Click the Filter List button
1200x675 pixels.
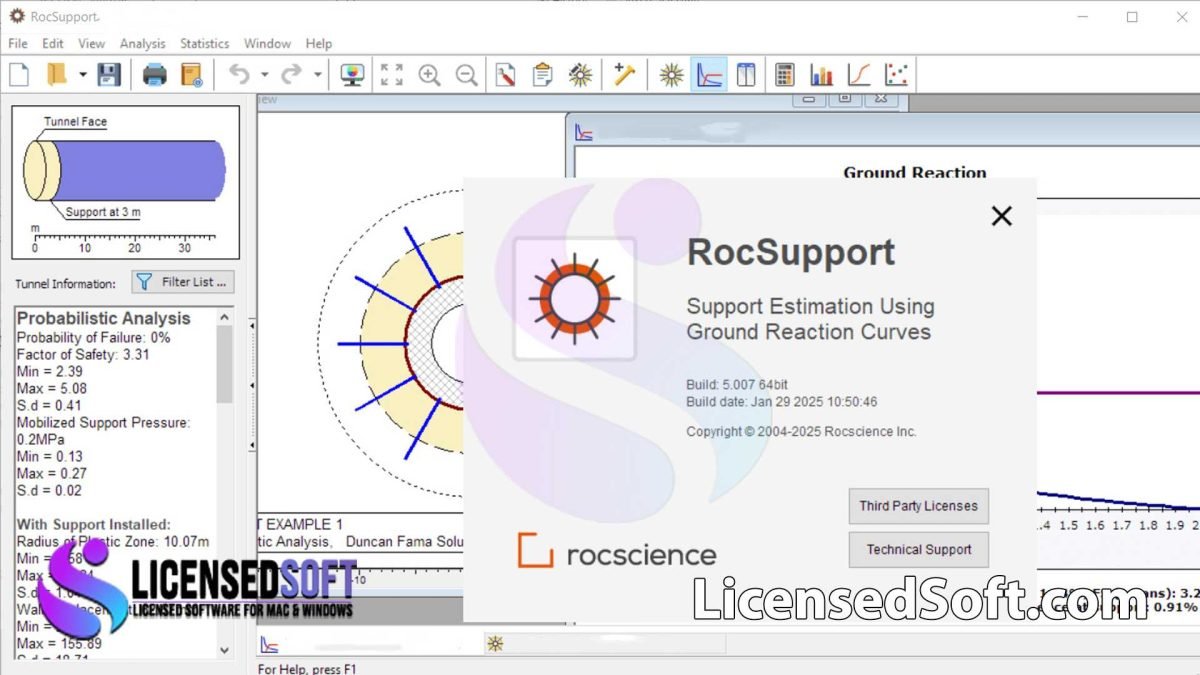(184, 282)
